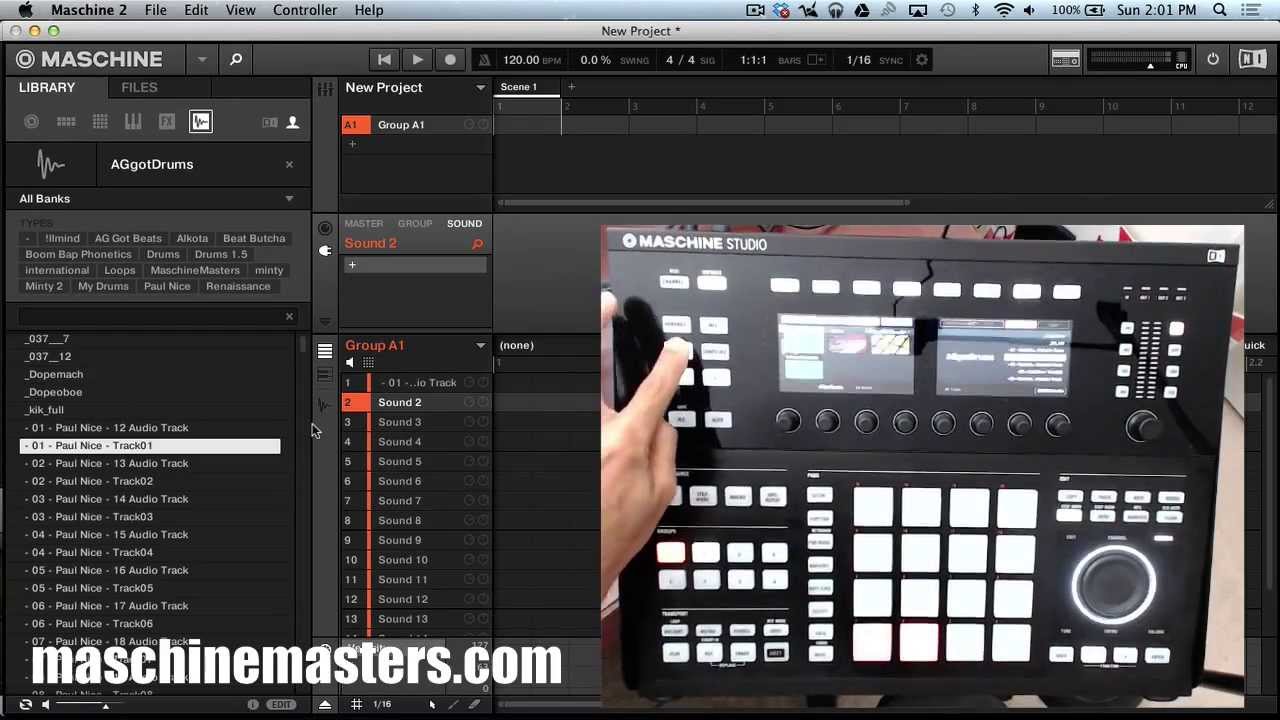
Task: Open the hardware controller connection icon
Action: (1065, 60)
